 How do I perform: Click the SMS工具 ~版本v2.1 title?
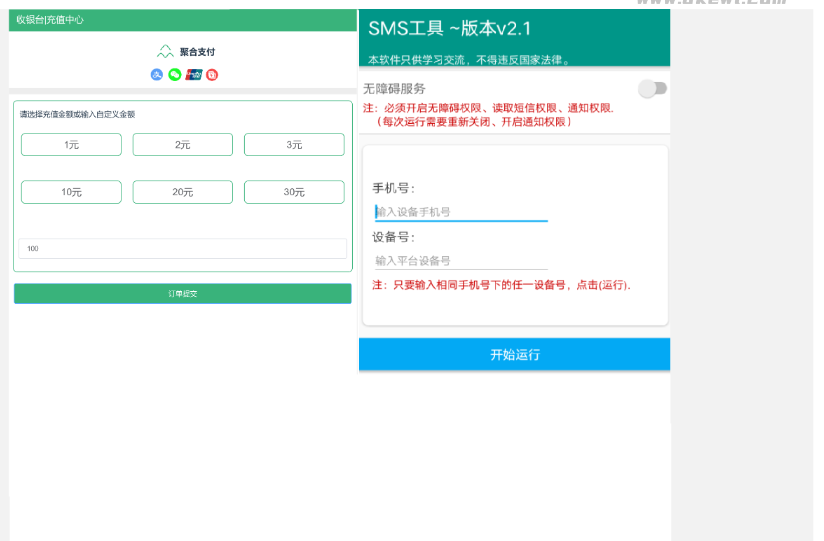450,28
